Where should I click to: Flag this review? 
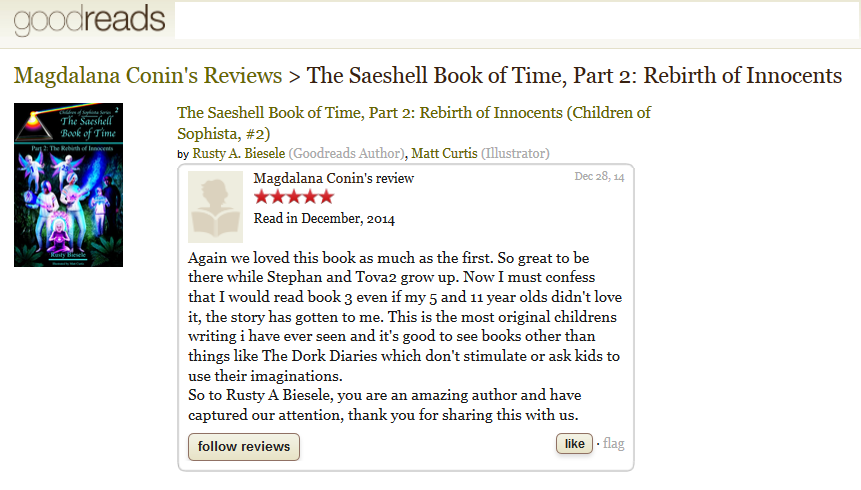613,444
